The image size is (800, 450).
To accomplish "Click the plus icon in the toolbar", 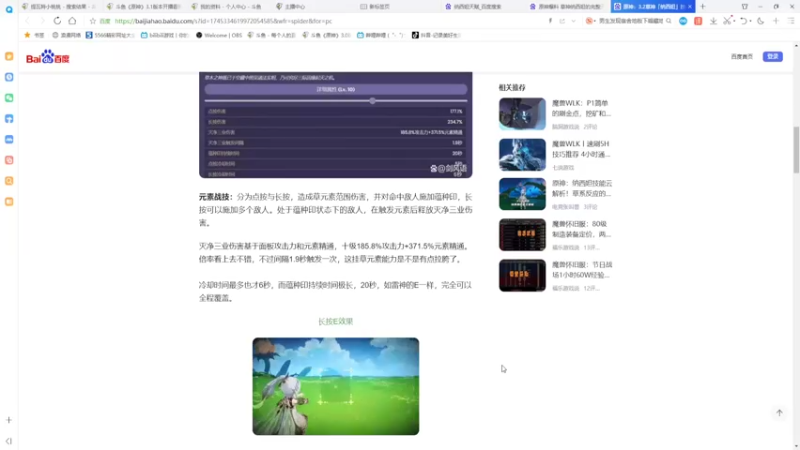I will 776,21.
